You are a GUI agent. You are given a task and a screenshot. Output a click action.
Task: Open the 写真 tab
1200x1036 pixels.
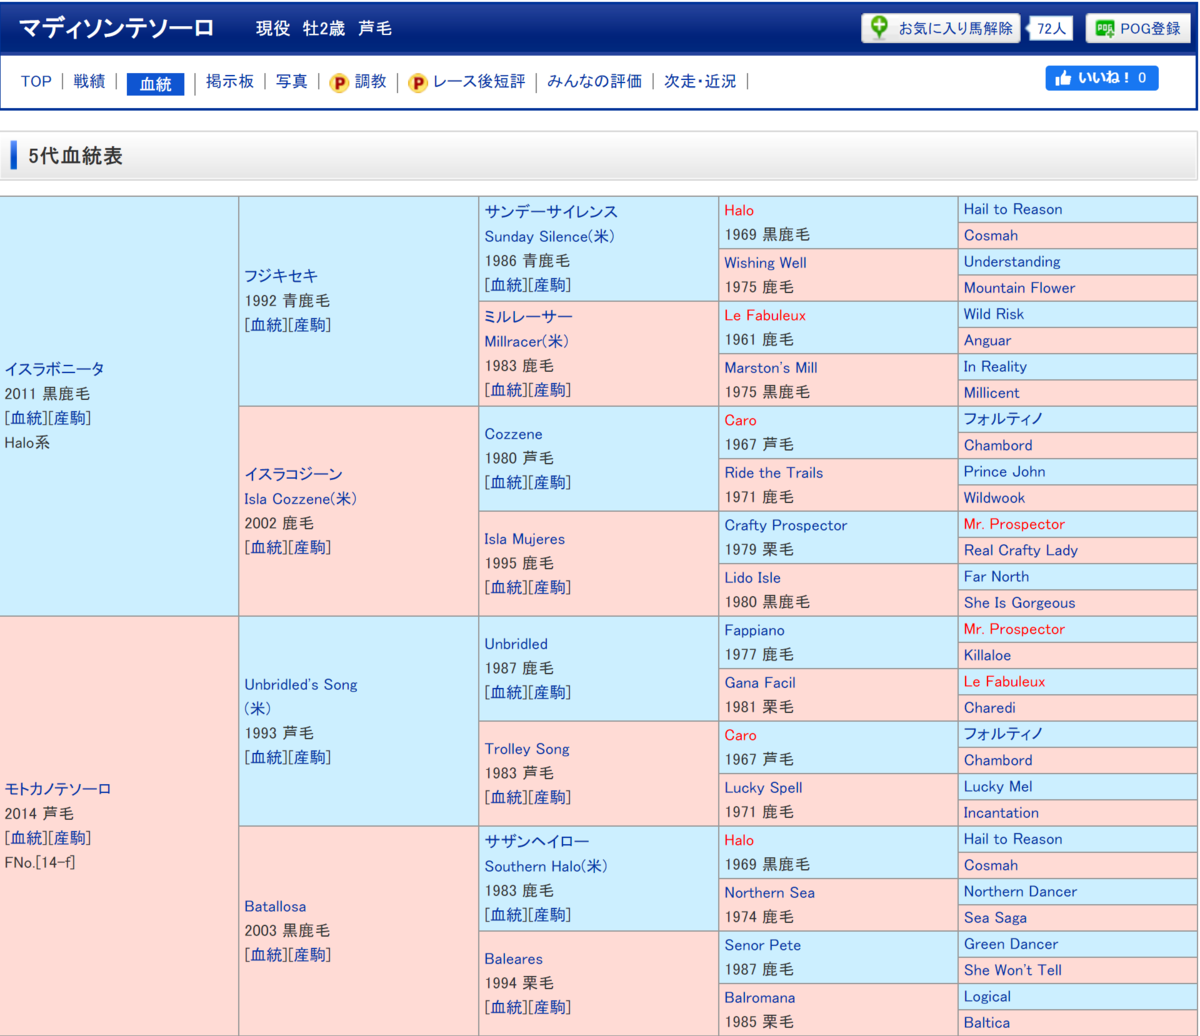tap(292, 82)
